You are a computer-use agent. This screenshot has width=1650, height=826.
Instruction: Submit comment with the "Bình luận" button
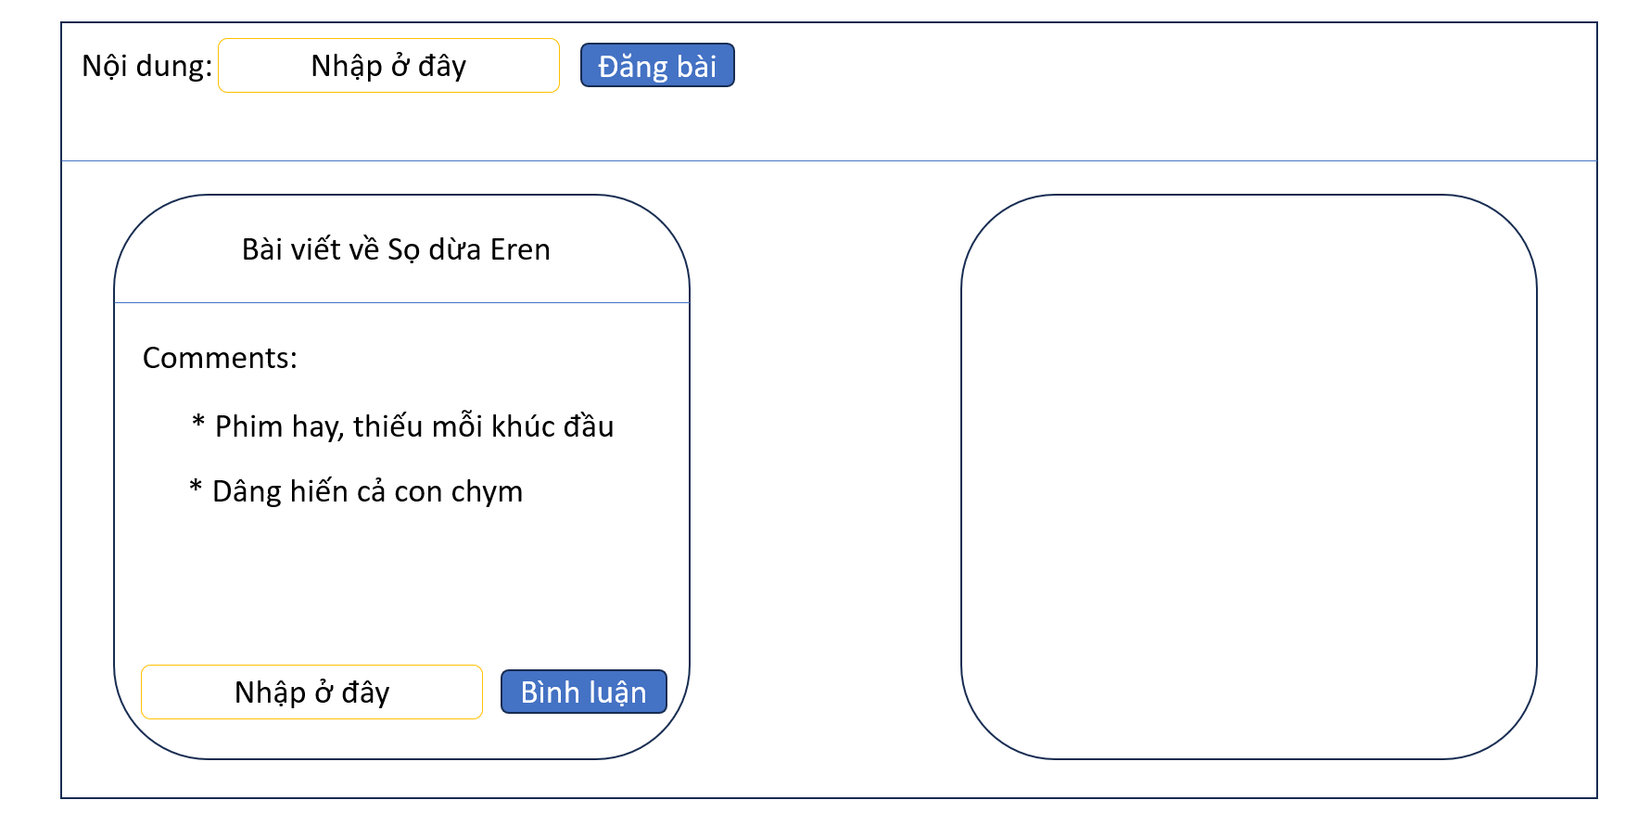click(x=583, y=692)
